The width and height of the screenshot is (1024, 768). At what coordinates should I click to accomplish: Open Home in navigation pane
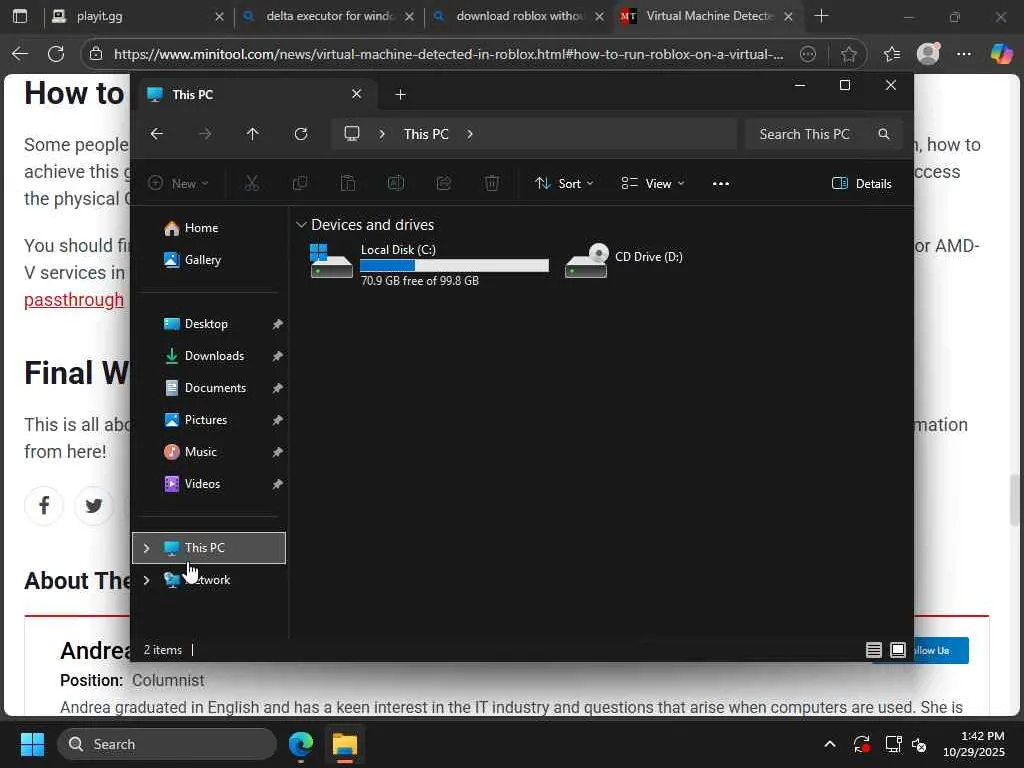click(201, 228)
